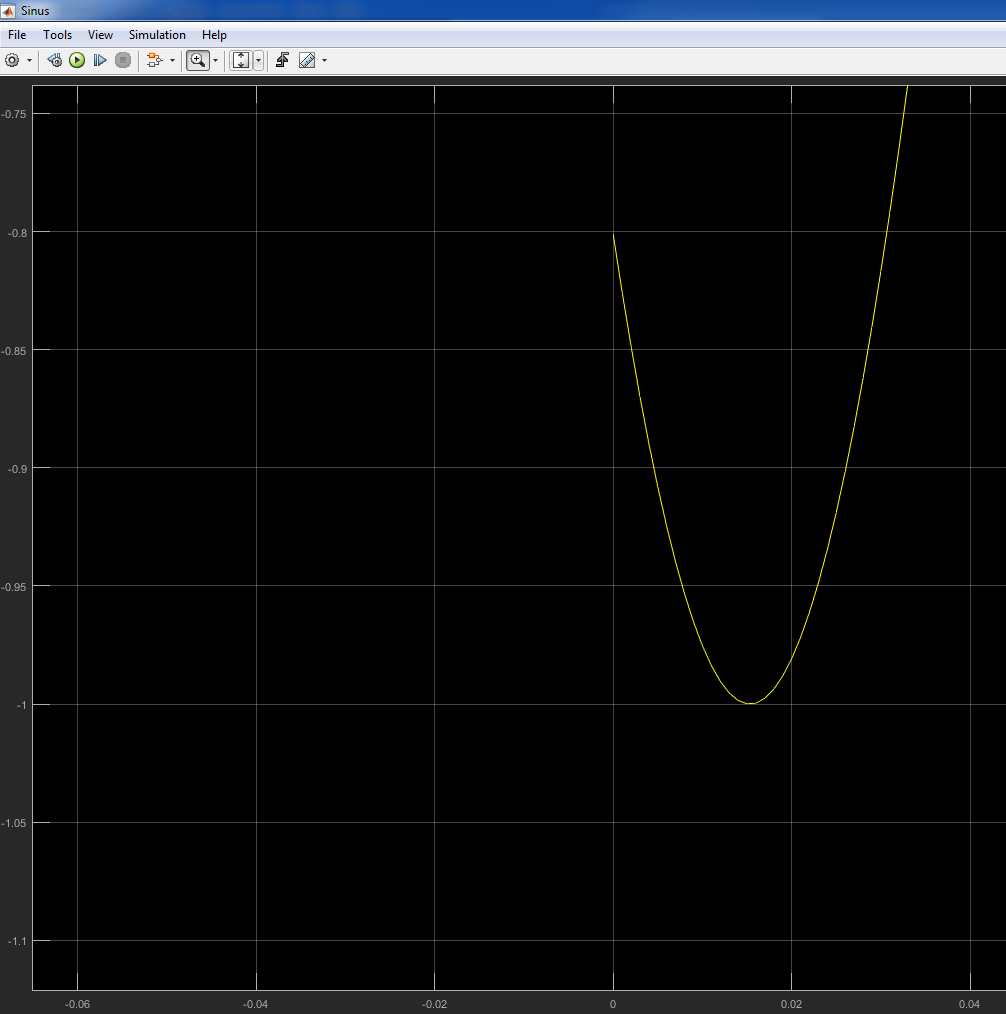Expand the measurements dropdown arrow

pos(324,60)
